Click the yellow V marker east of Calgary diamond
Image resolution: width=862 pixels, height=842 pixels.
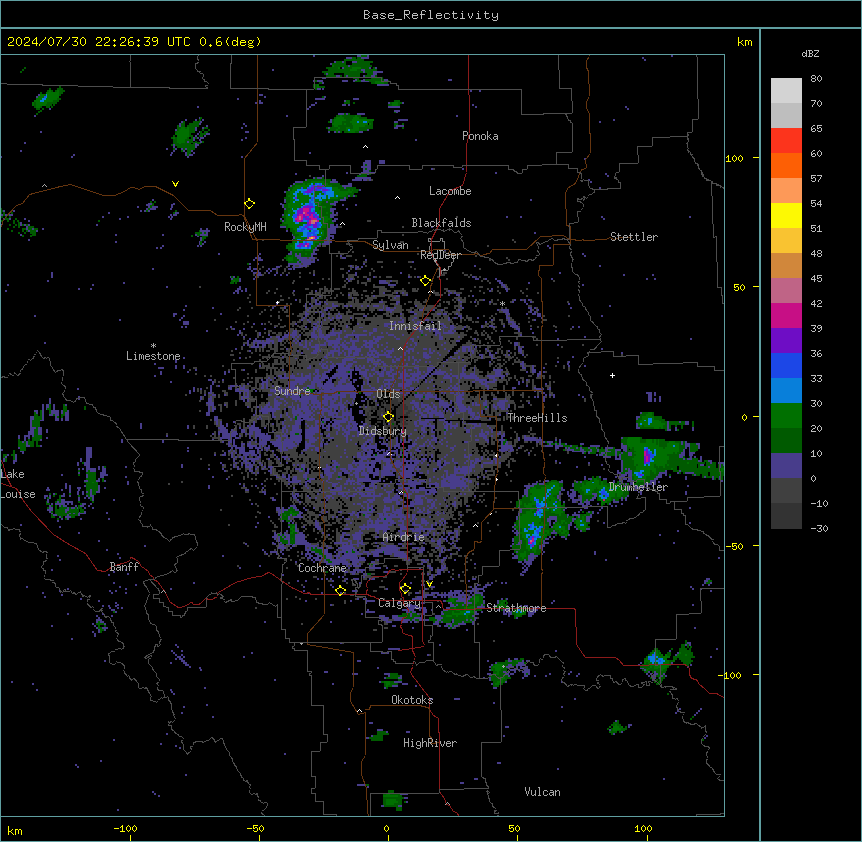(x=429, y=584)
